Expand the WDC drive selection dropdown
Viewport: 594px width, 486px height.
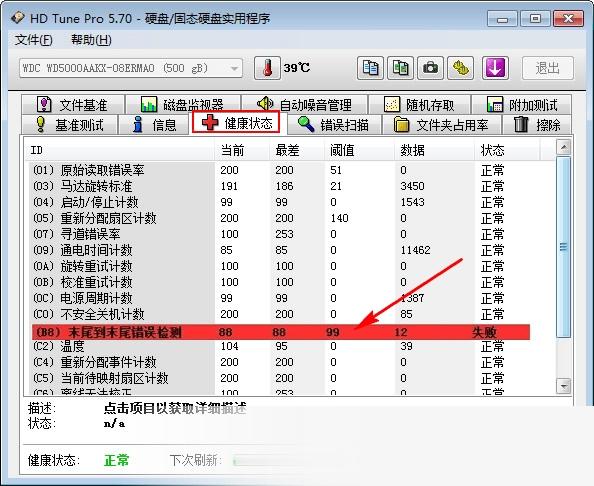pos(131,68)
